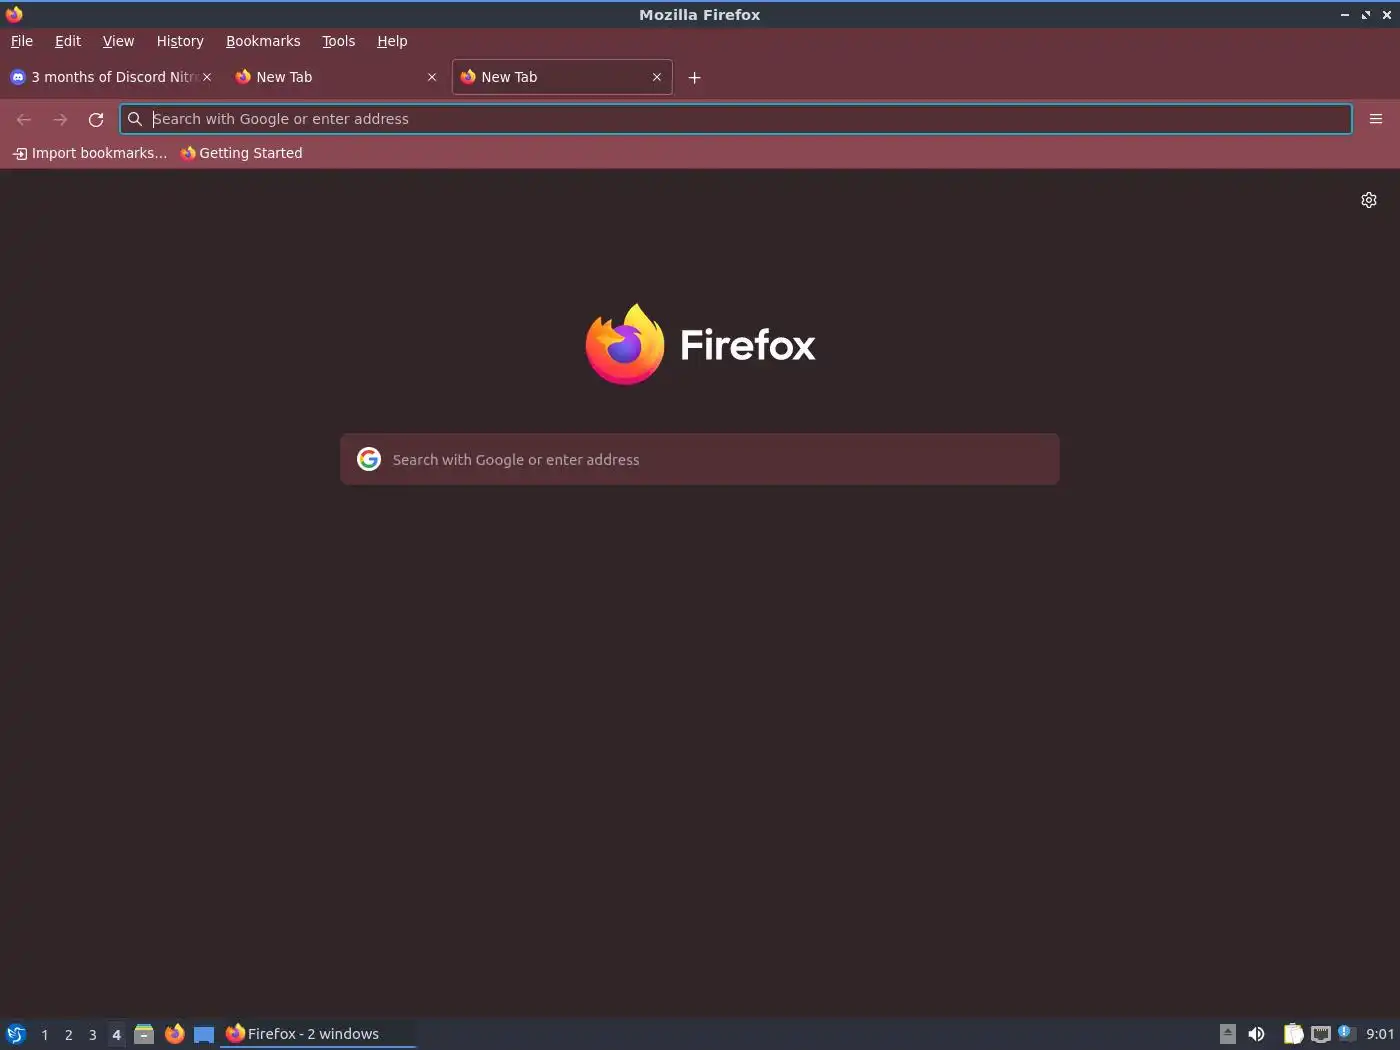Open the Edit menu

[x=68, y=41]
